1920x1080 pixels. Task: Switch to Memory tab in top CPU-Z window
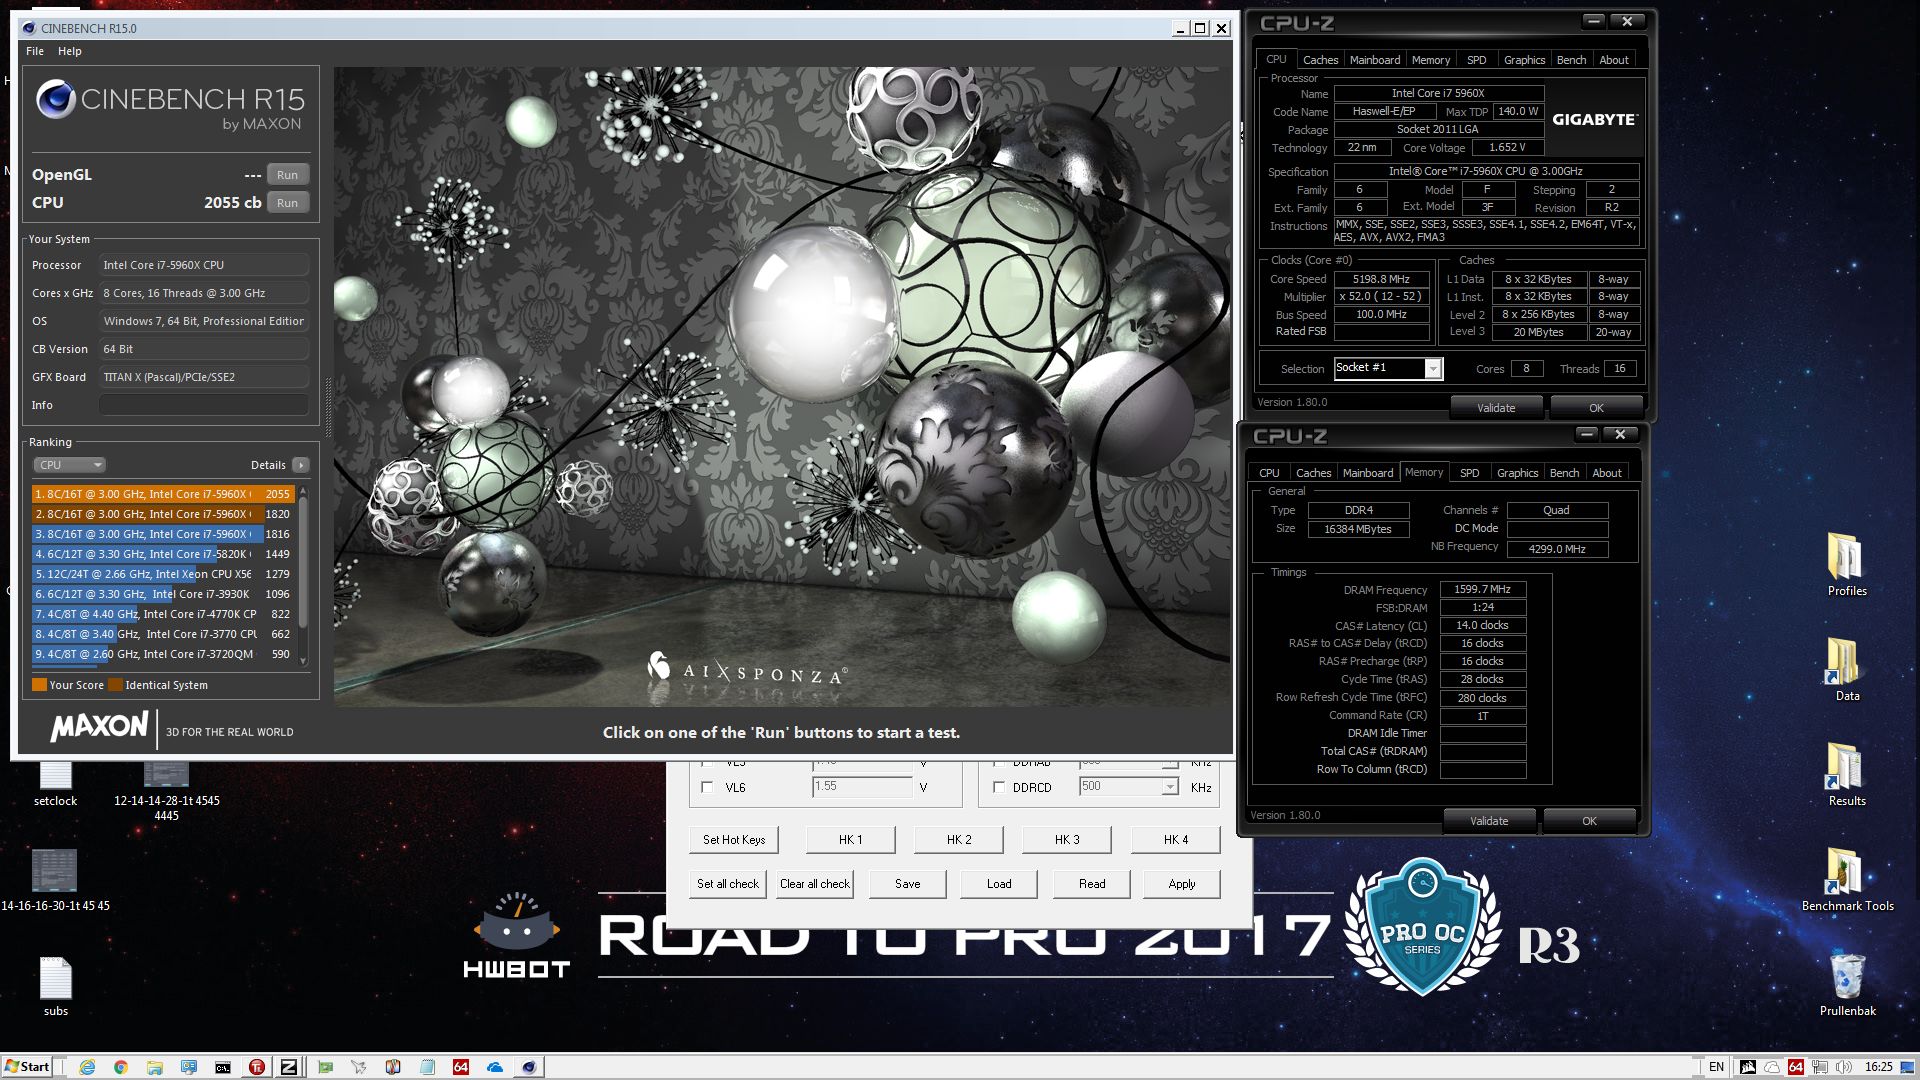[x=1431, y=60]
